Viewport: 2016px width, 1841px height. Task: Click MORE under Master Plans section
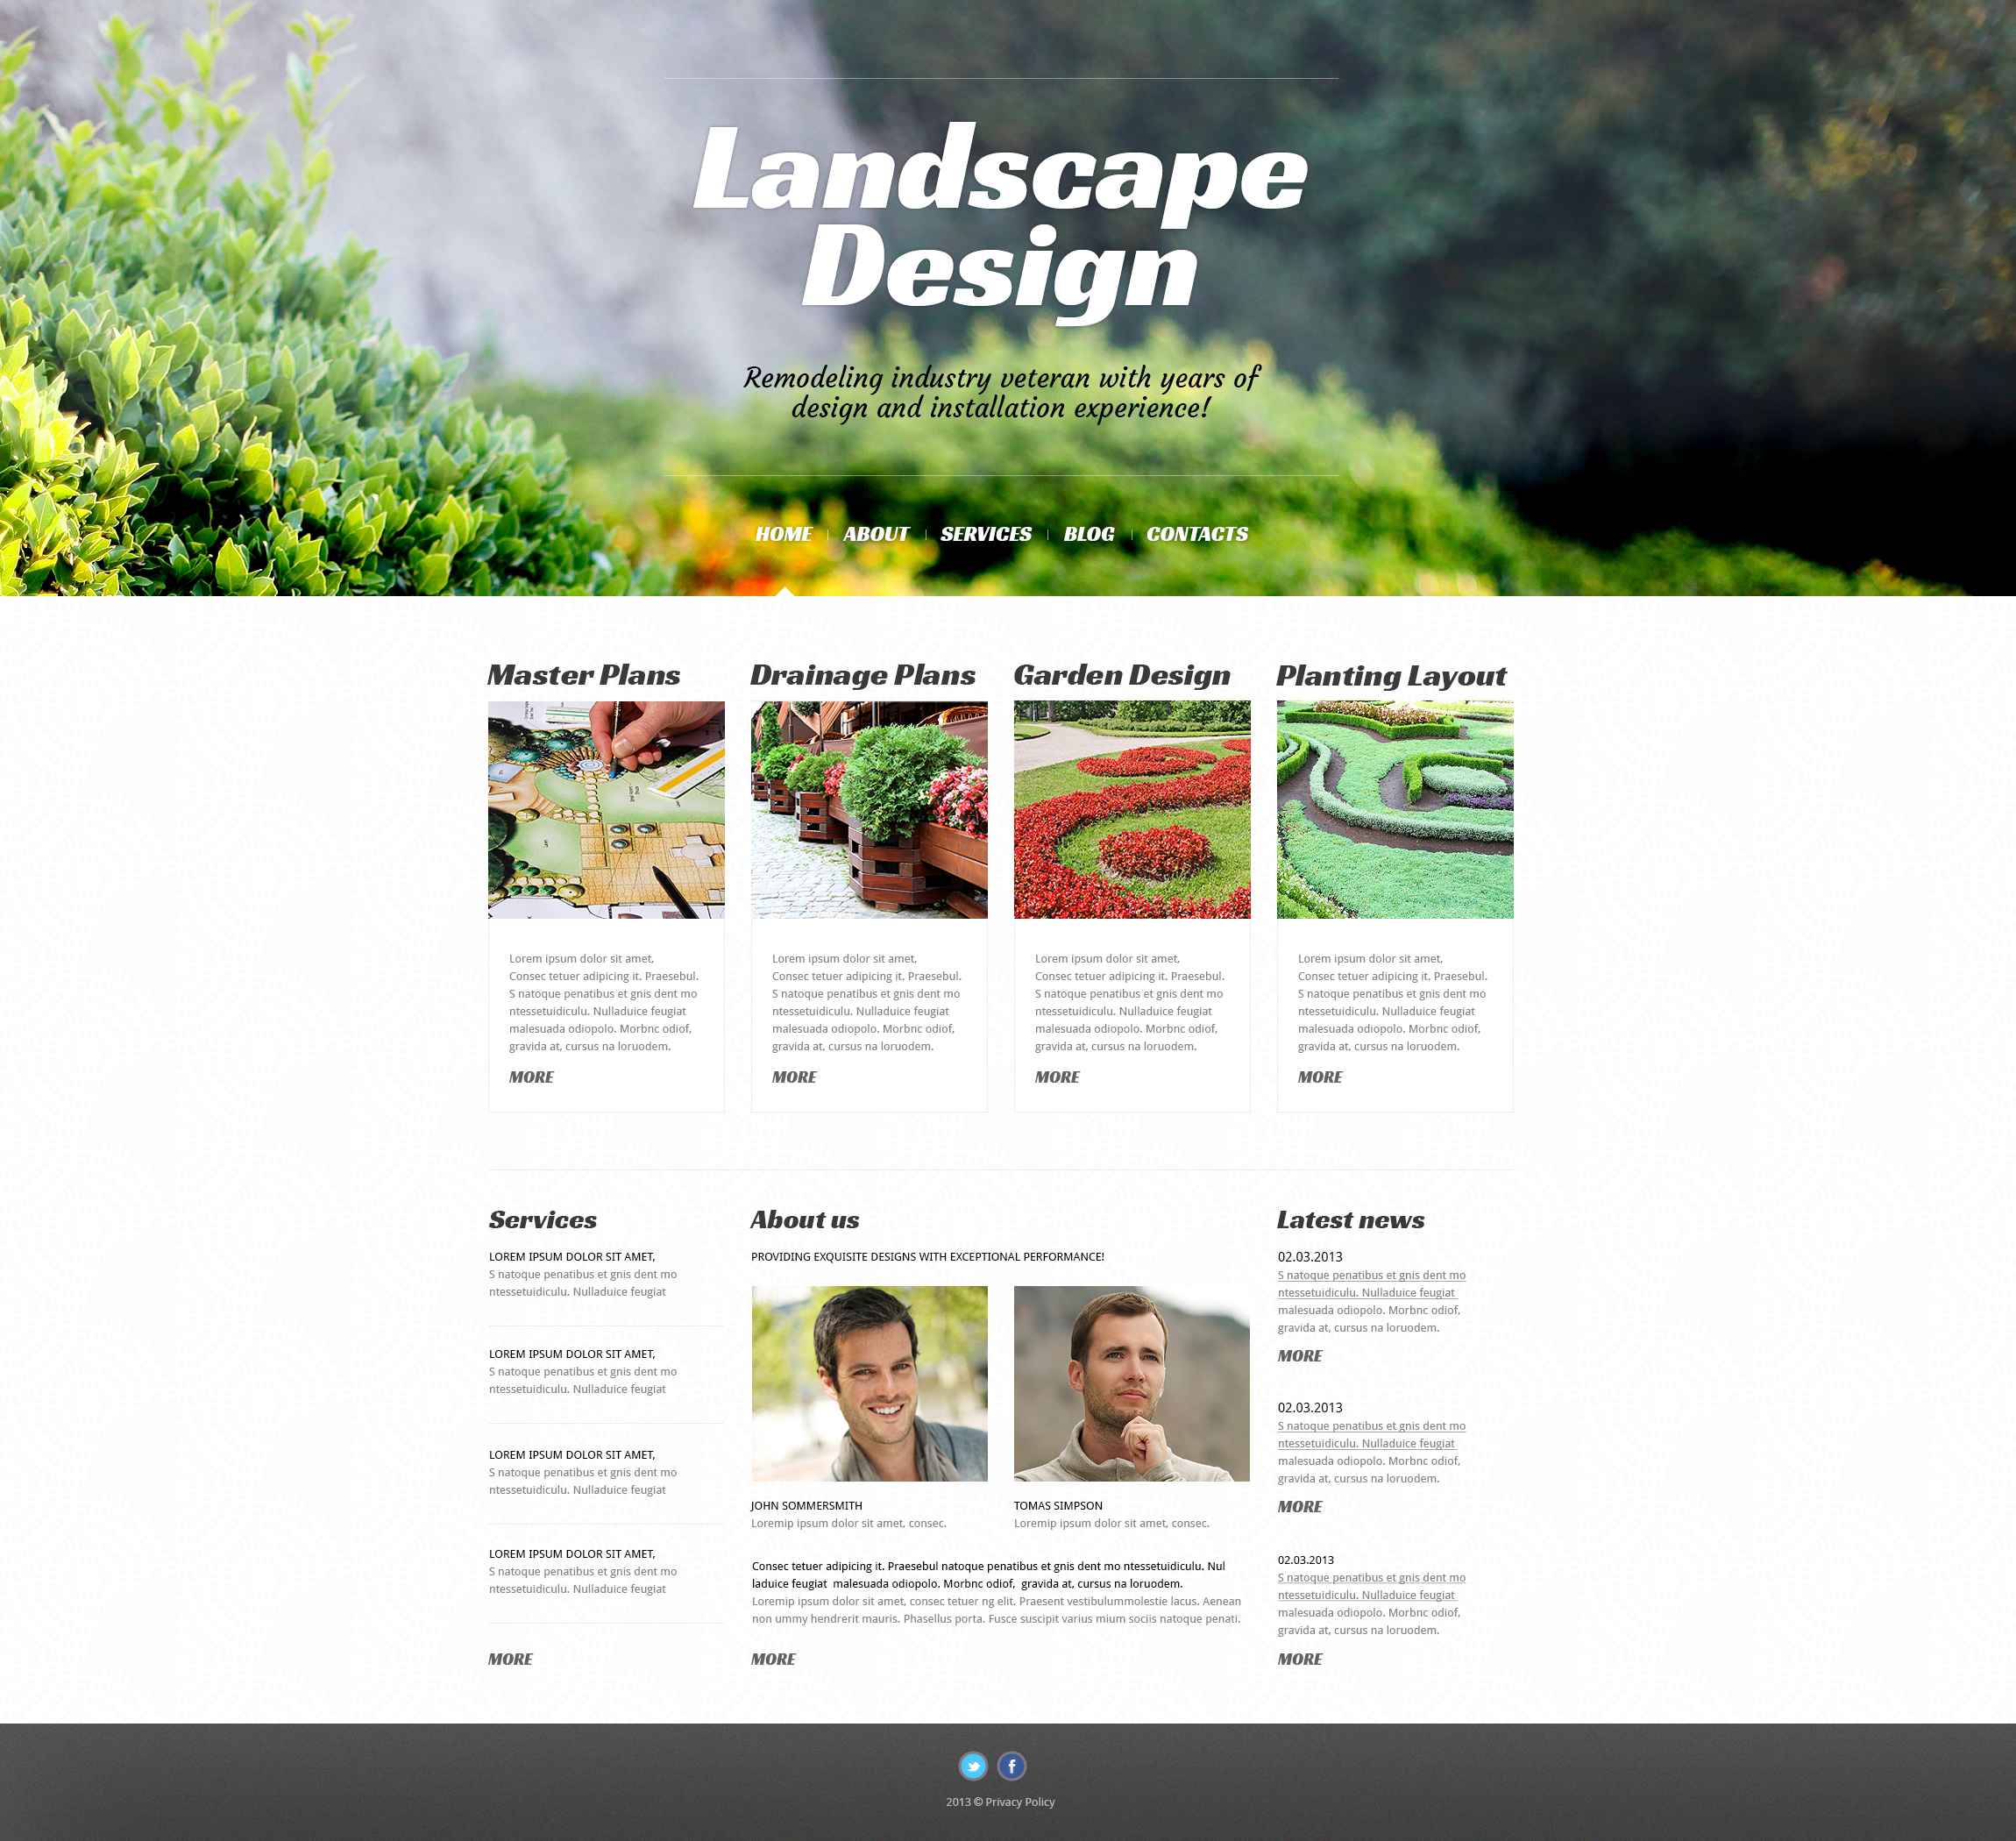(x=530, y=1077)
